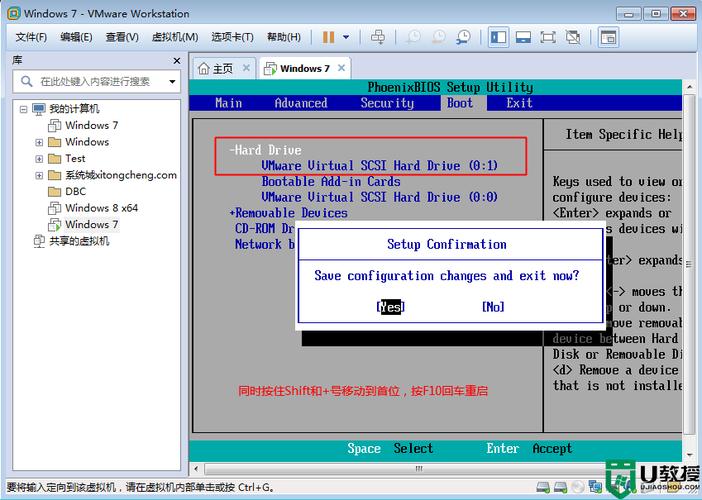Expand the Test folder in the library

pos(39,159)
